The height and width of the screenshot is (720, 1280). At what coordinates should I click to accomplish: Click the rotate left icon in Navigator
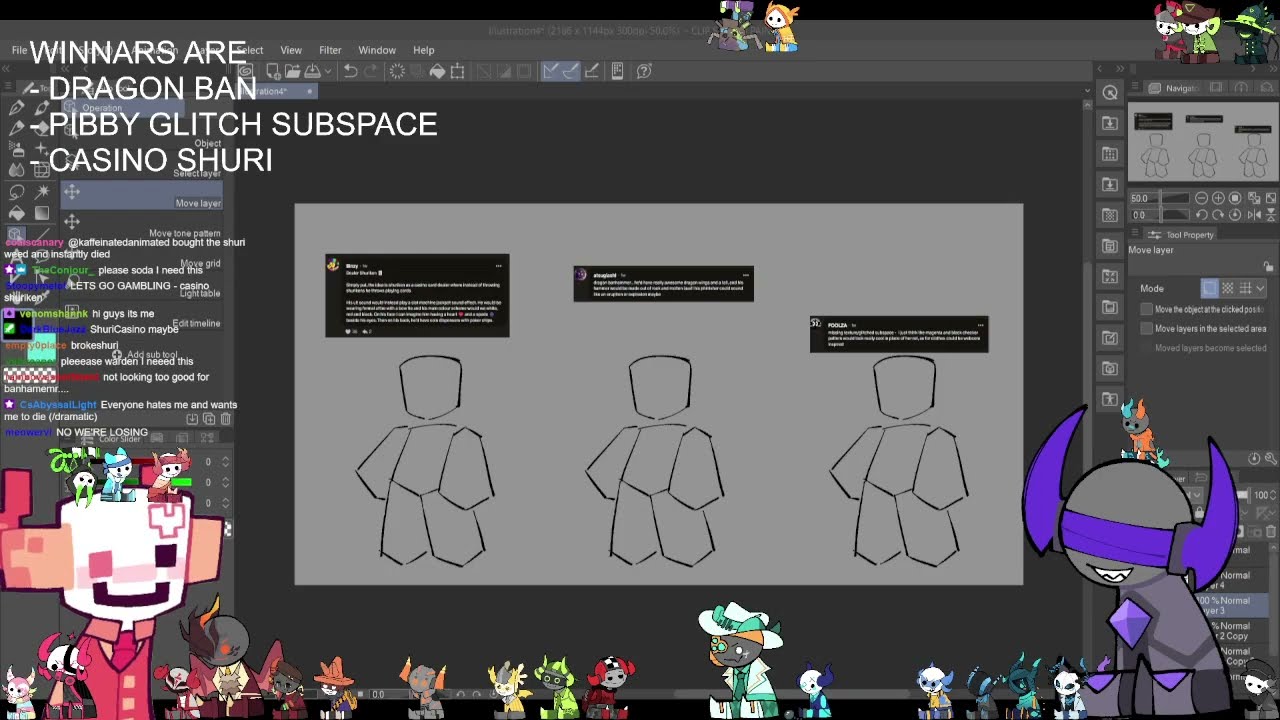pos(1201,215)
